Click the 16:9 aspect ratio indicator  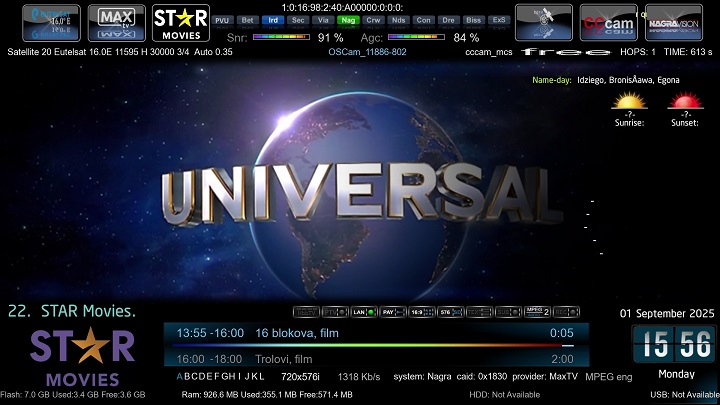click(422, 312)
